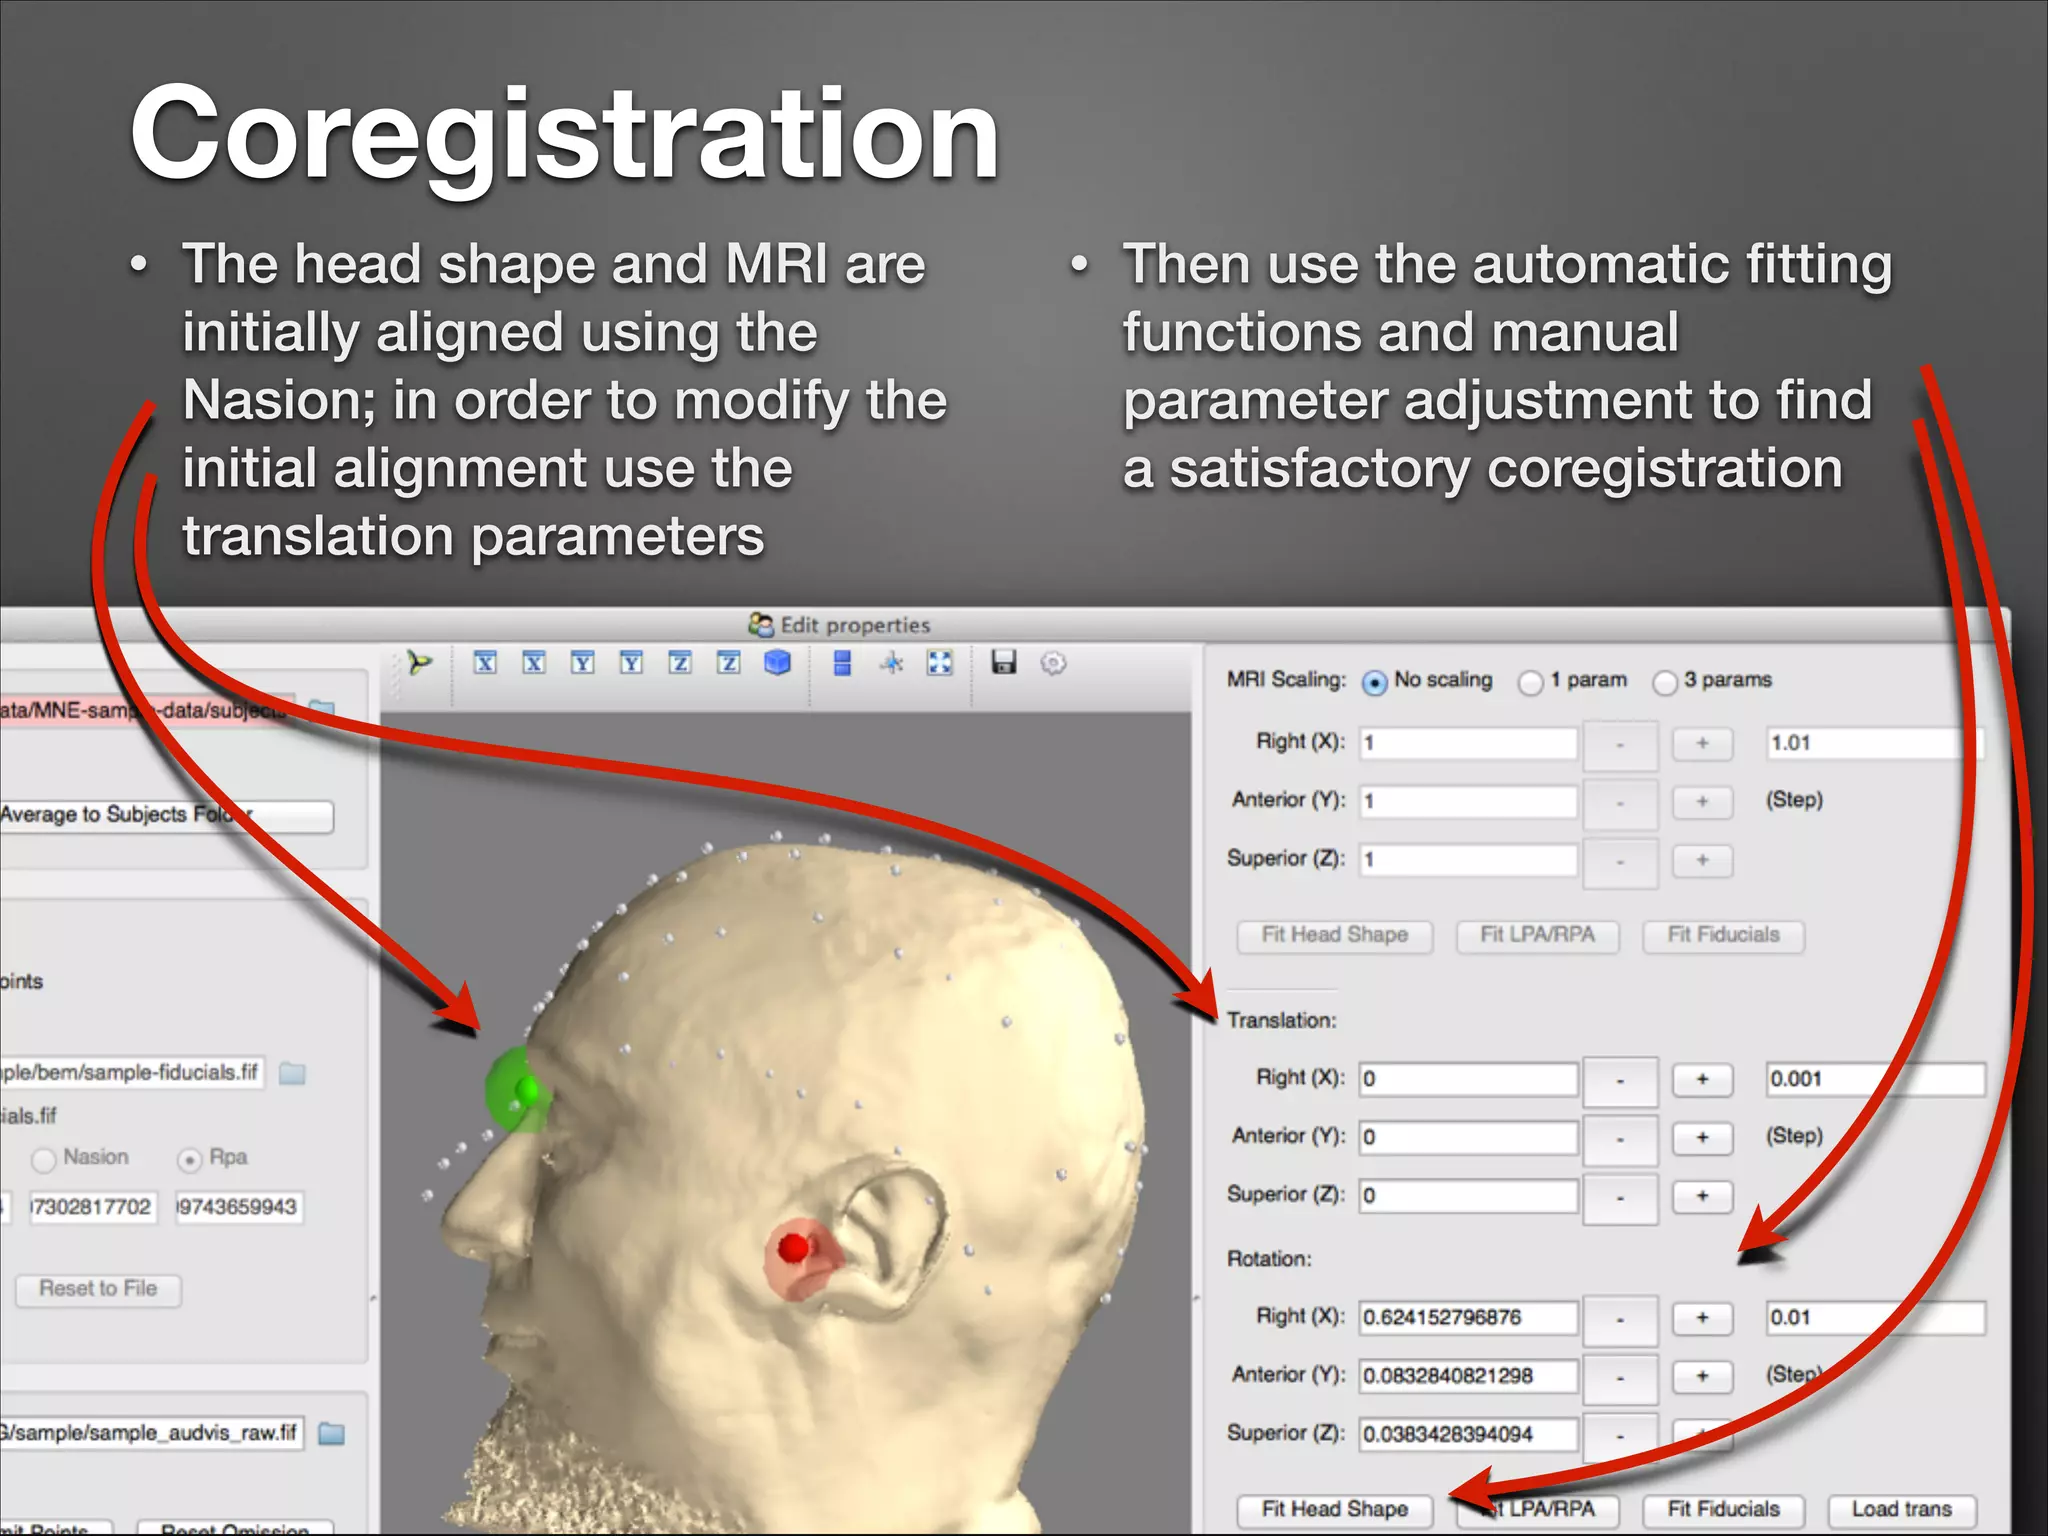Click Fit Head Shape button at bottom
2048x1536 pixels.
pyautogui.click(x=1334, y=1509)
